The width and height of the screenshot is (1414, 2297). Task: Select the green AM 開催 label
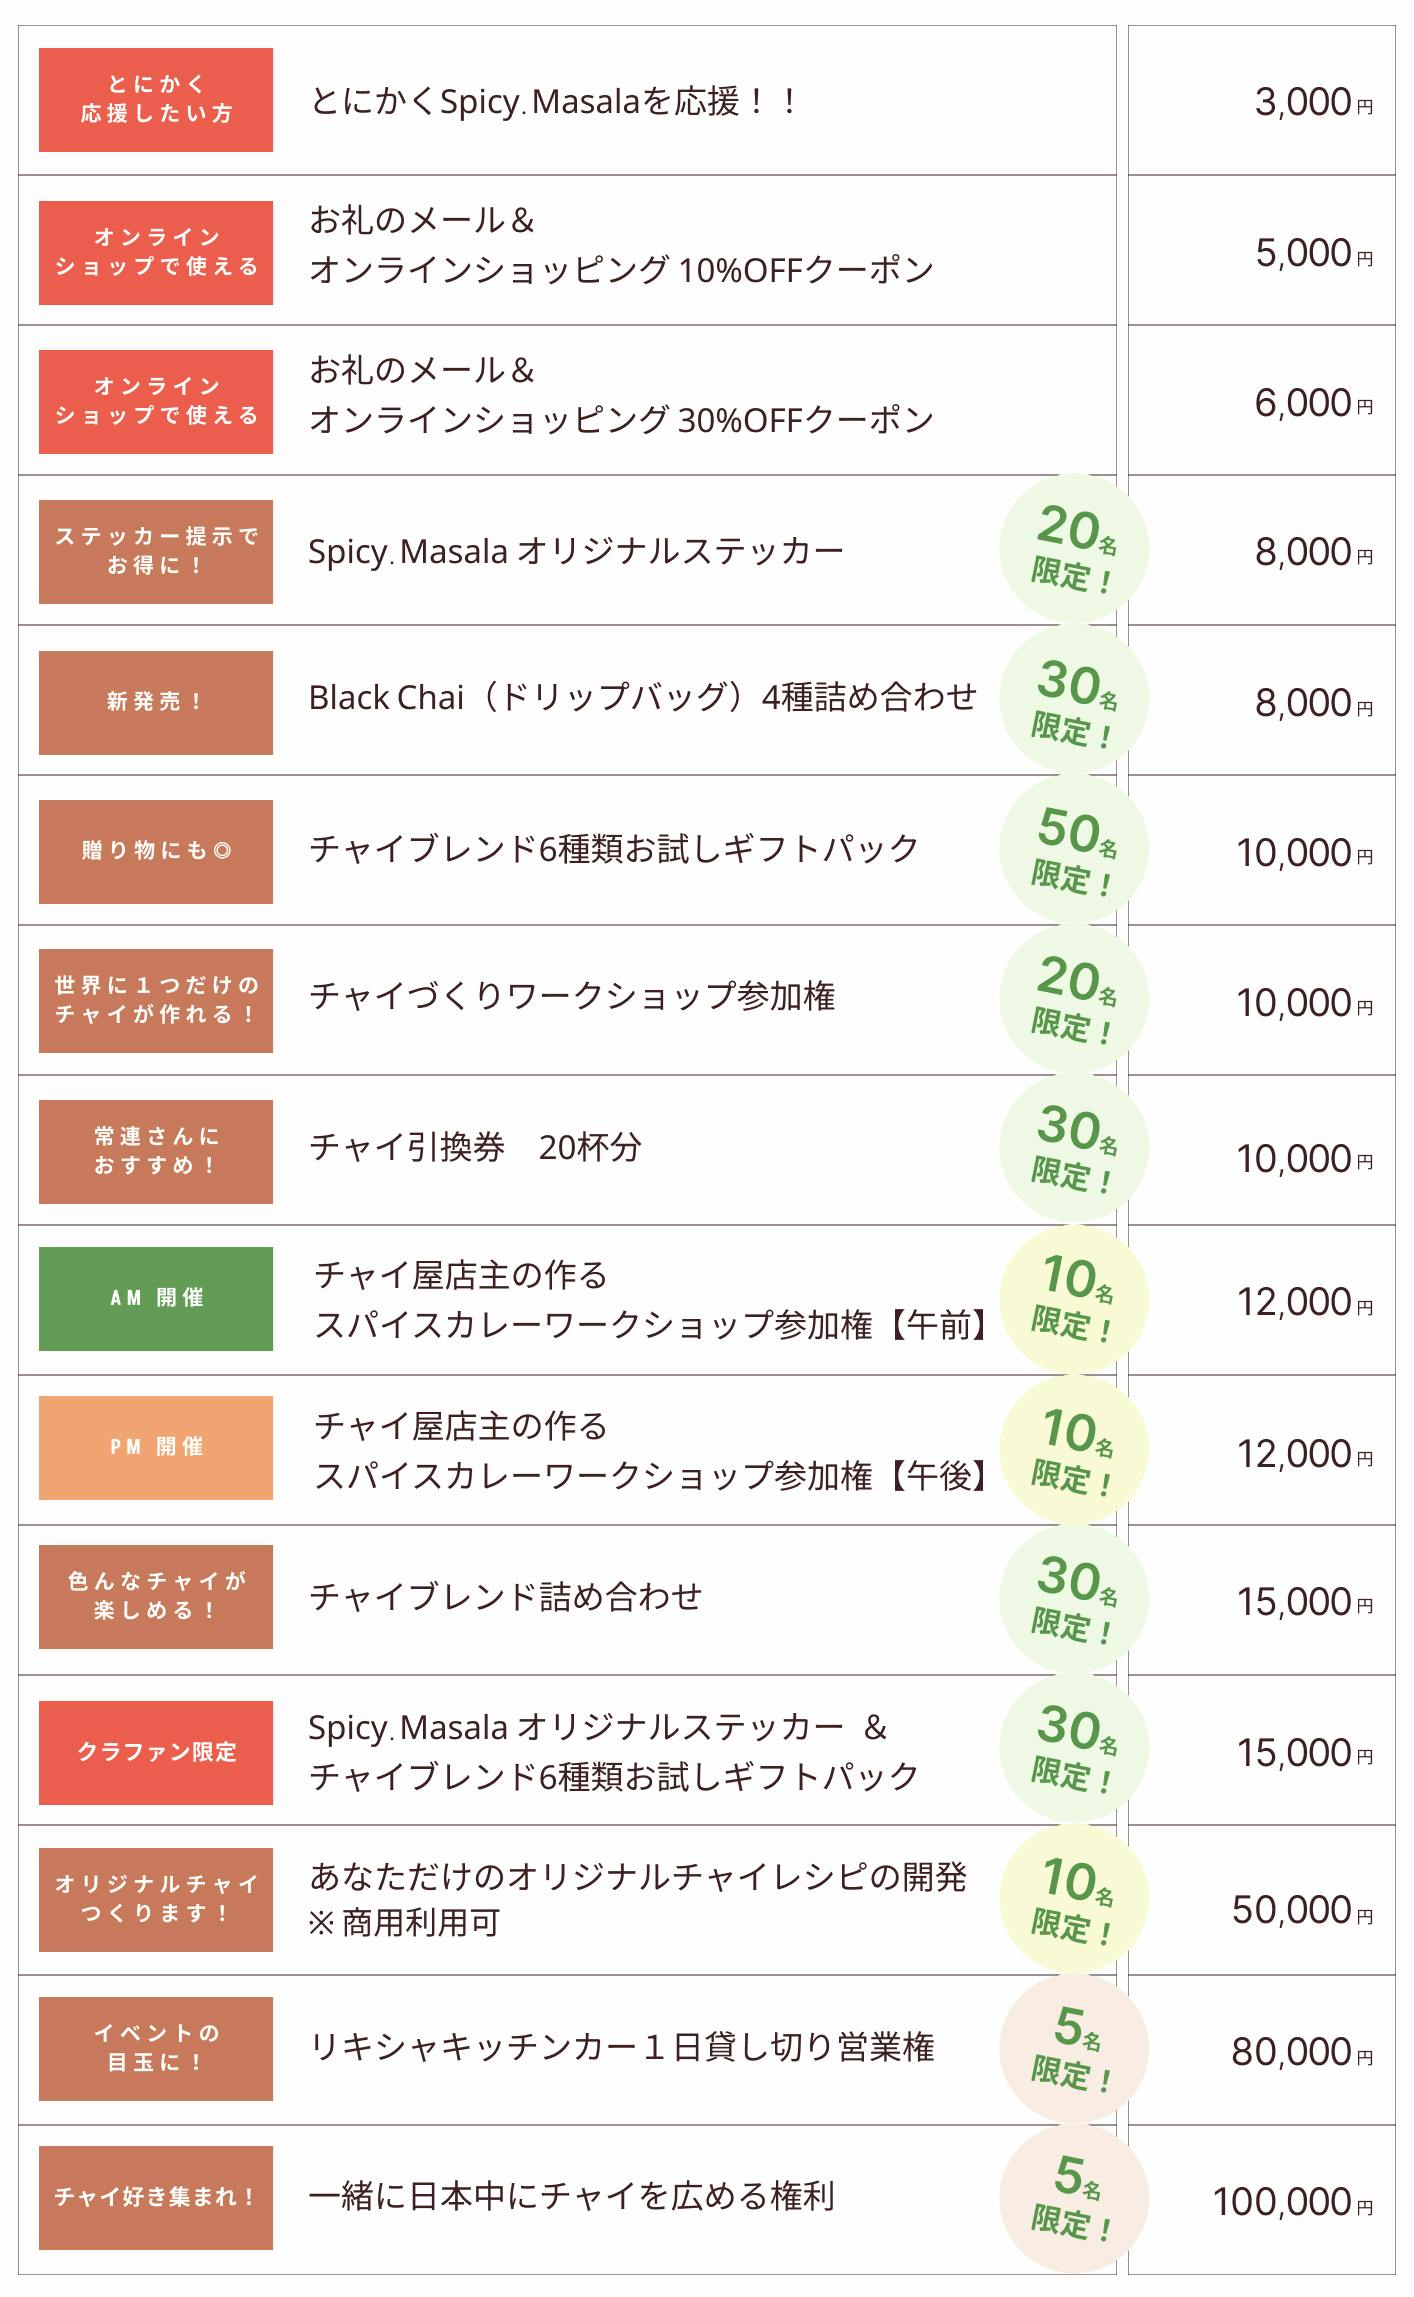point(156,1298)
